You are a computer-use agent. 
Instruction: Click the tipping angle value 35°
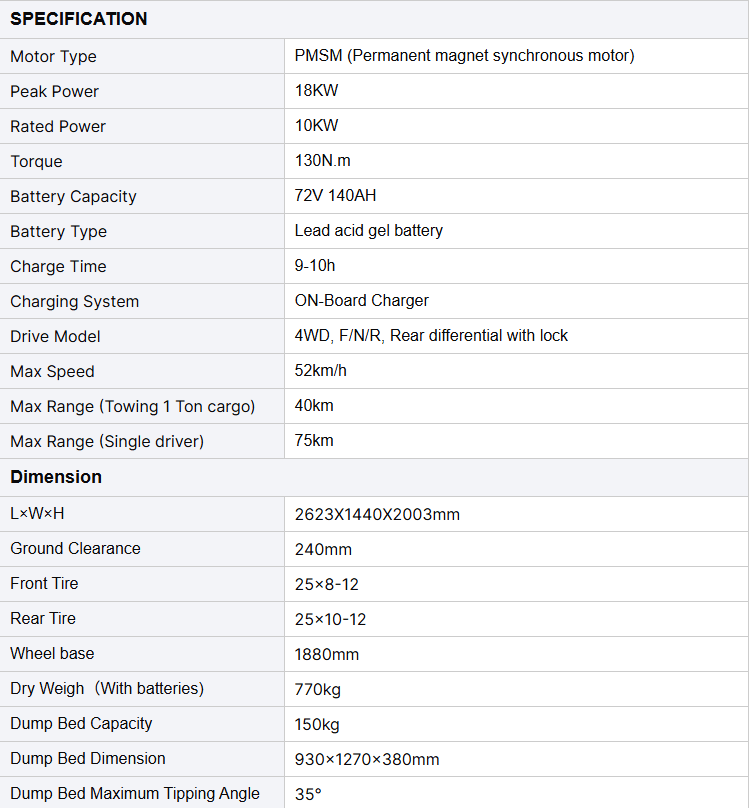point(308,794)
